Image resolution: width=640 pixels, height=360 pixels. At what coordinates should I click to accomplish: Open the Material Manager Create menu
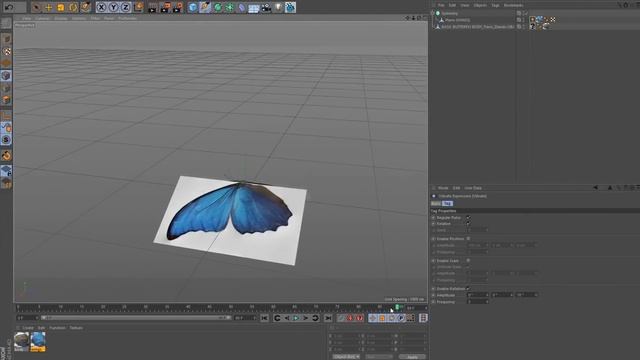pos(28,328)
